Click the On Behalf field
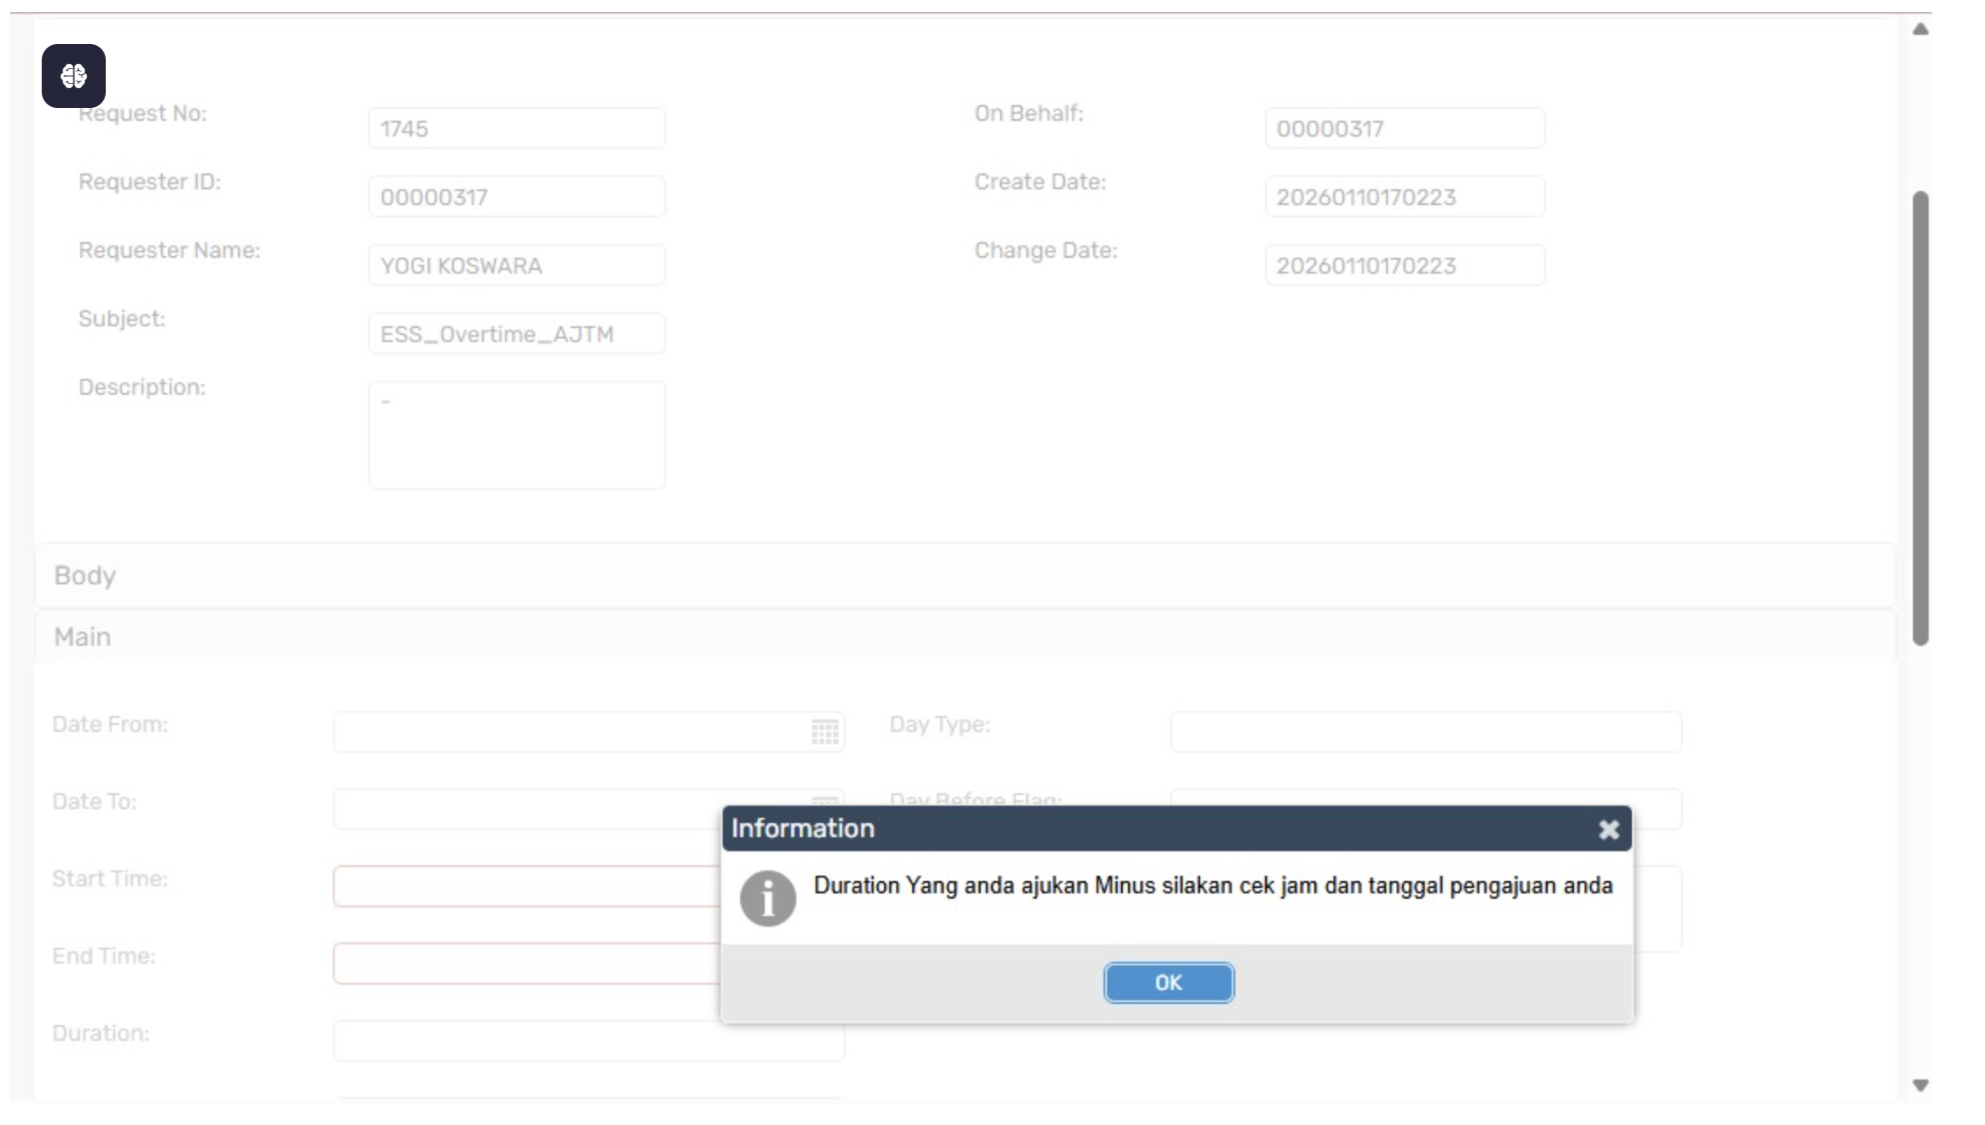The height and width of the screenshot is (1125, 1985). [x=1403, y=129]
